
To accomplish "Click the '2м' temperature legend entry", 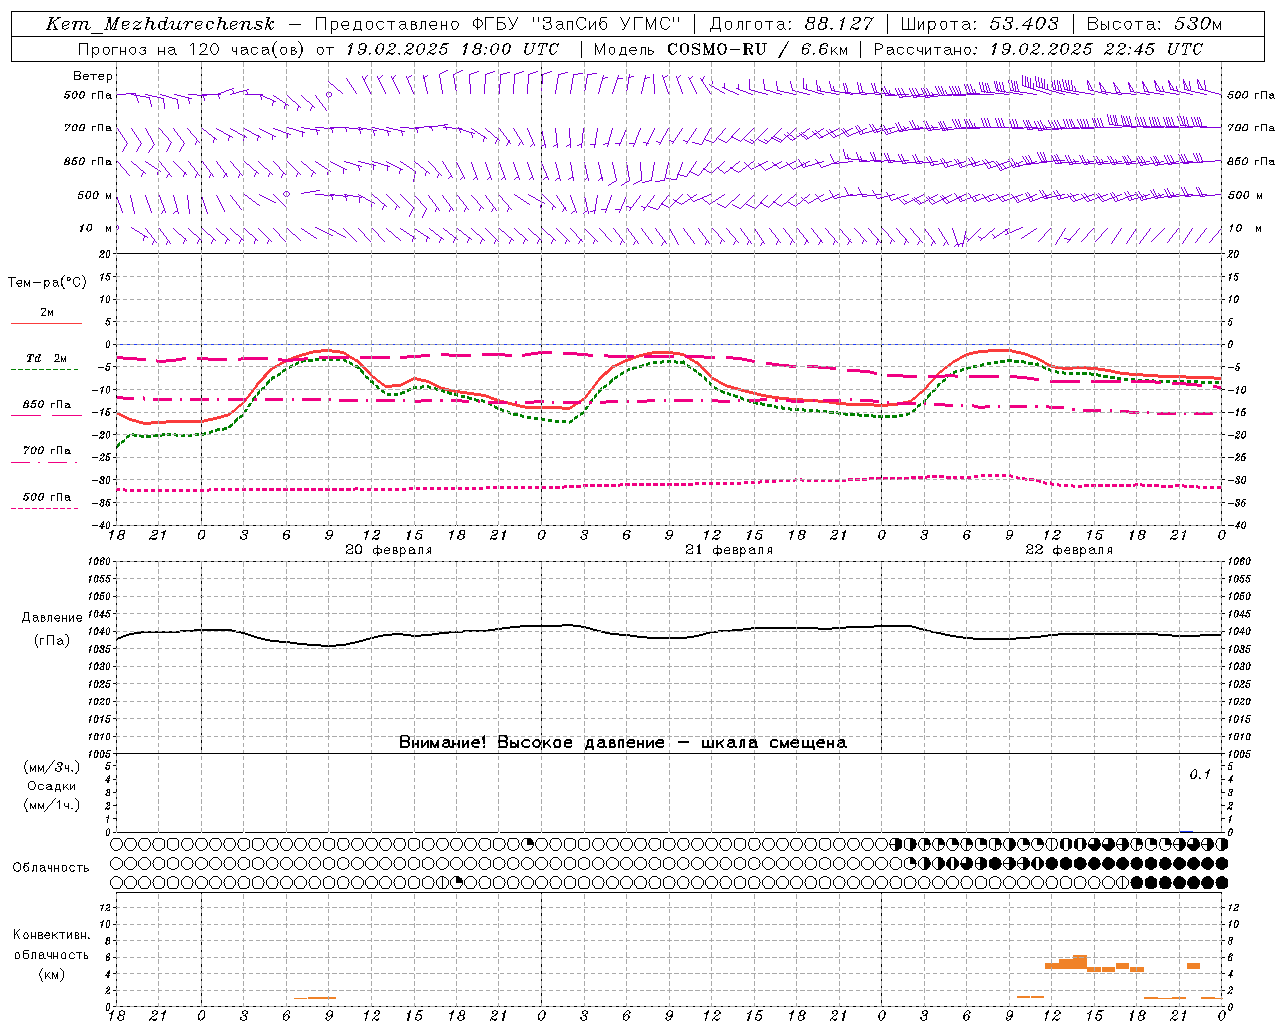I will [47, 313].
